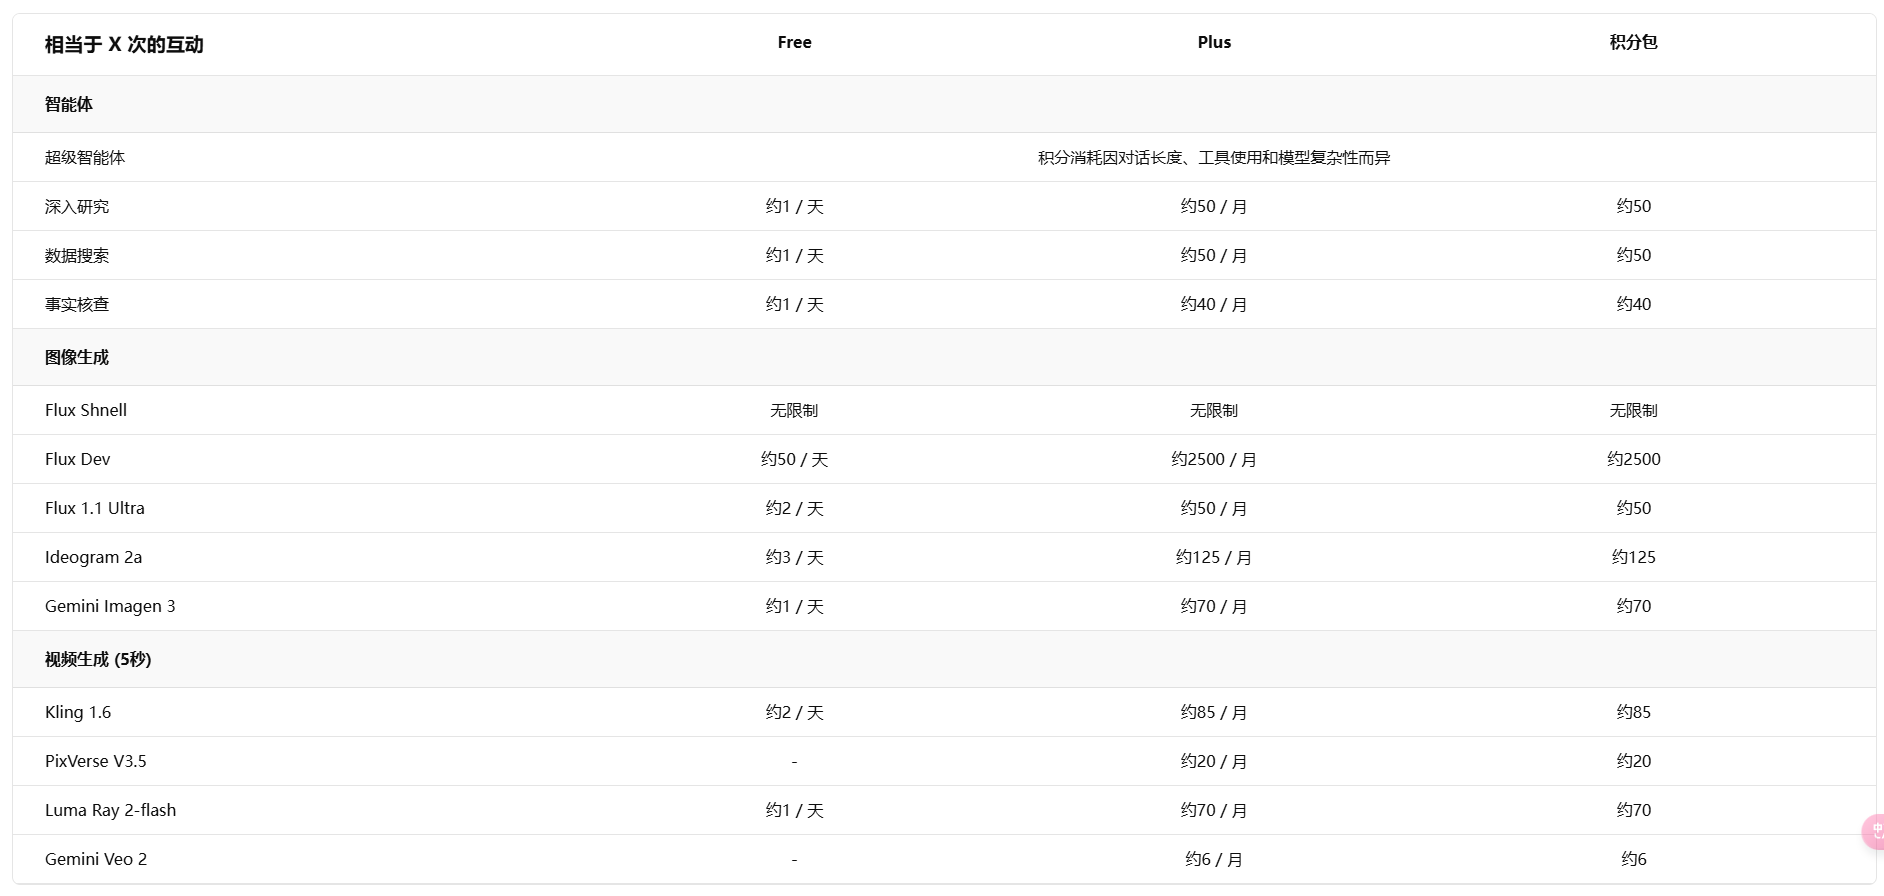Screen dimensions: 1884x896
Task: Click Ideogram 2a 积分包 value 约125
Action: [1633, 557]
